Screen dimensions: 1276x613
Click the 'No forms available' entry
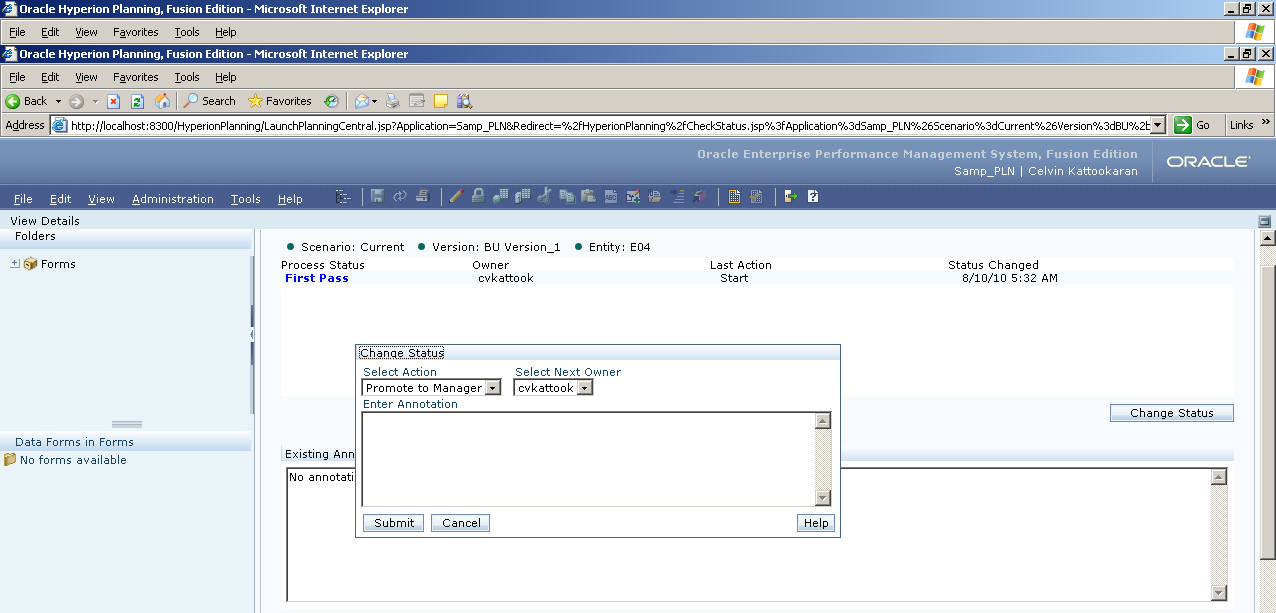coord(73,460)
